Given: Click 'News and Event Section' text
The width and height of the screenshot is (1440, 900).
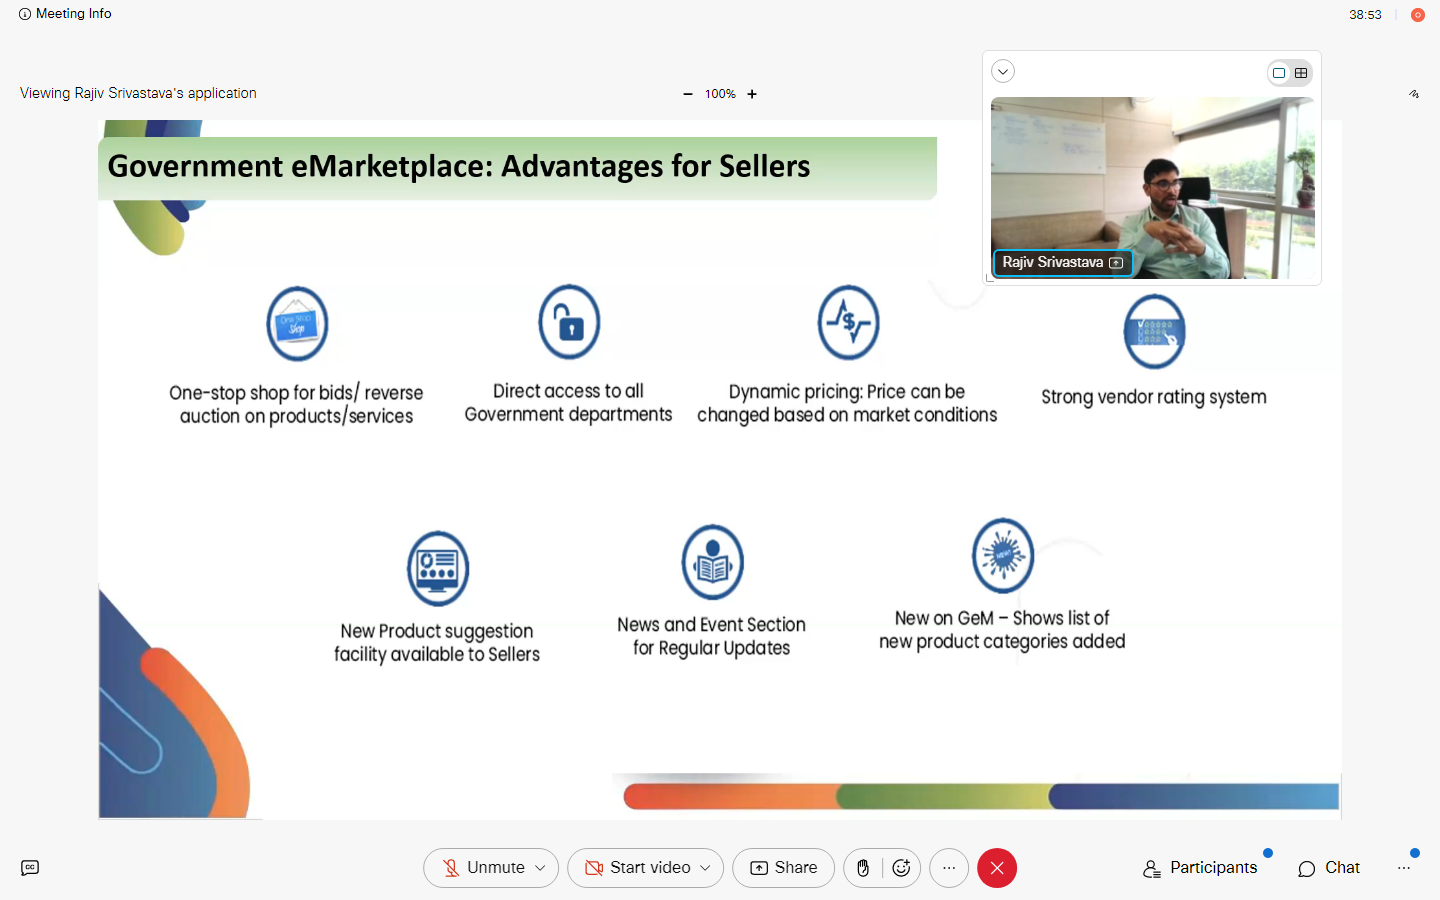Looking at the screenshot, I should tap(711, 636).
